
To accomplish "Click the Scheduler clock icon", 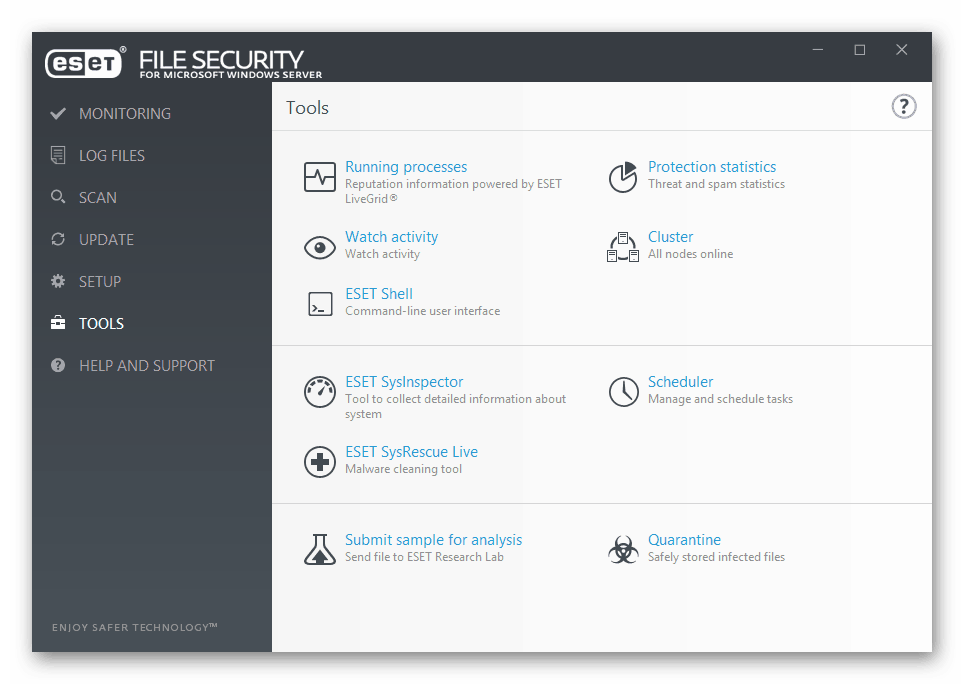I will pos(623,391).
